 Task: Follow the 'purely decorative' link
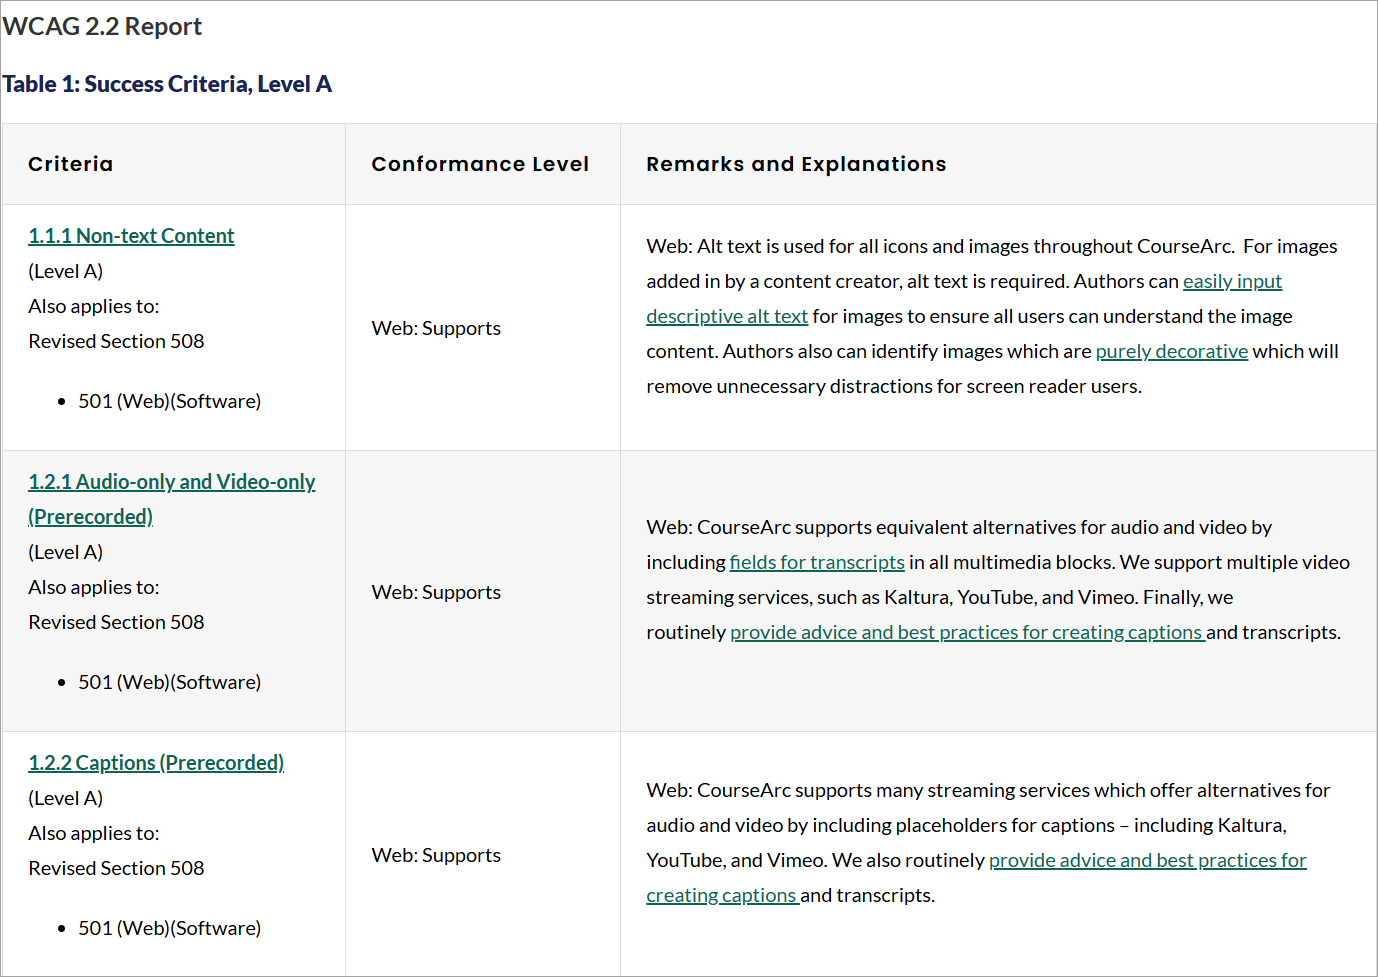pos(1172,352)
